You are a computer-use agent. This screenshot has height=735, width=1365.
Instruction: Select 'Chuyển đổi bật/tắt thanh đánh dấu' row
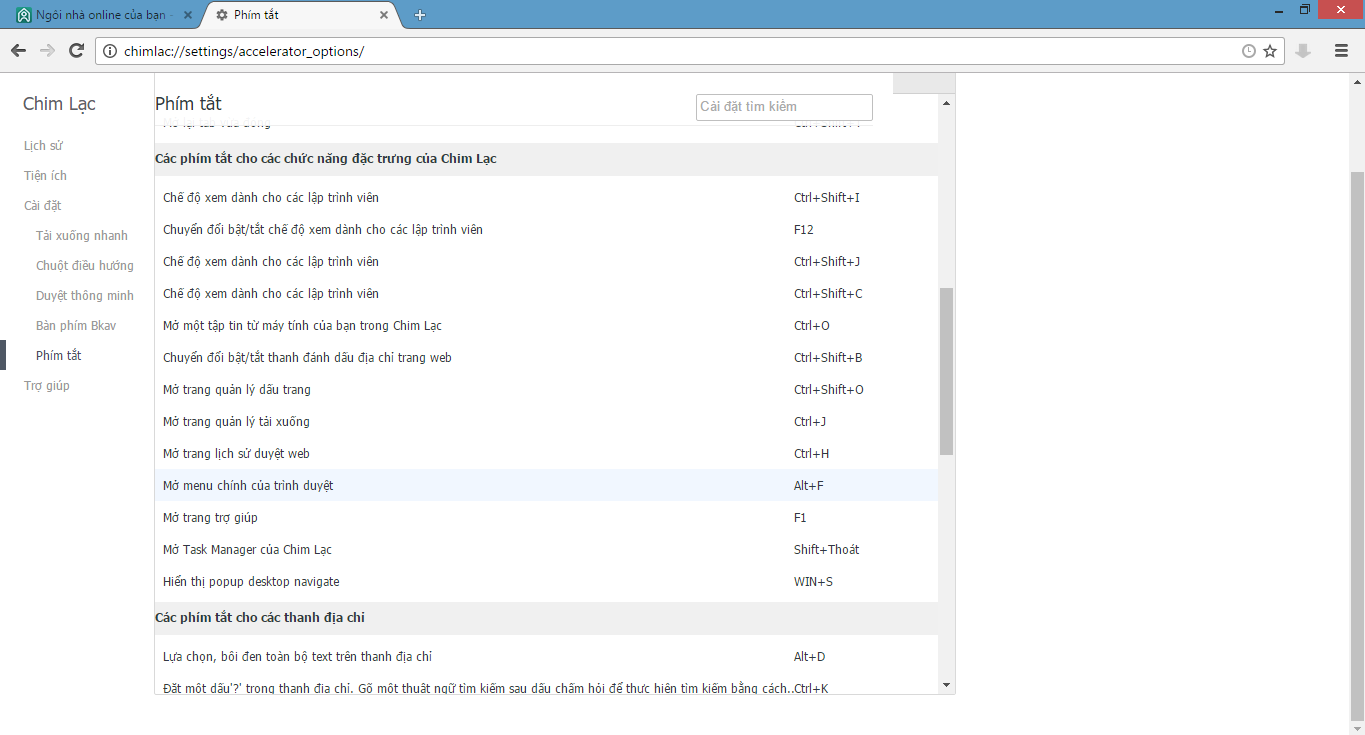tap(546, 358)
